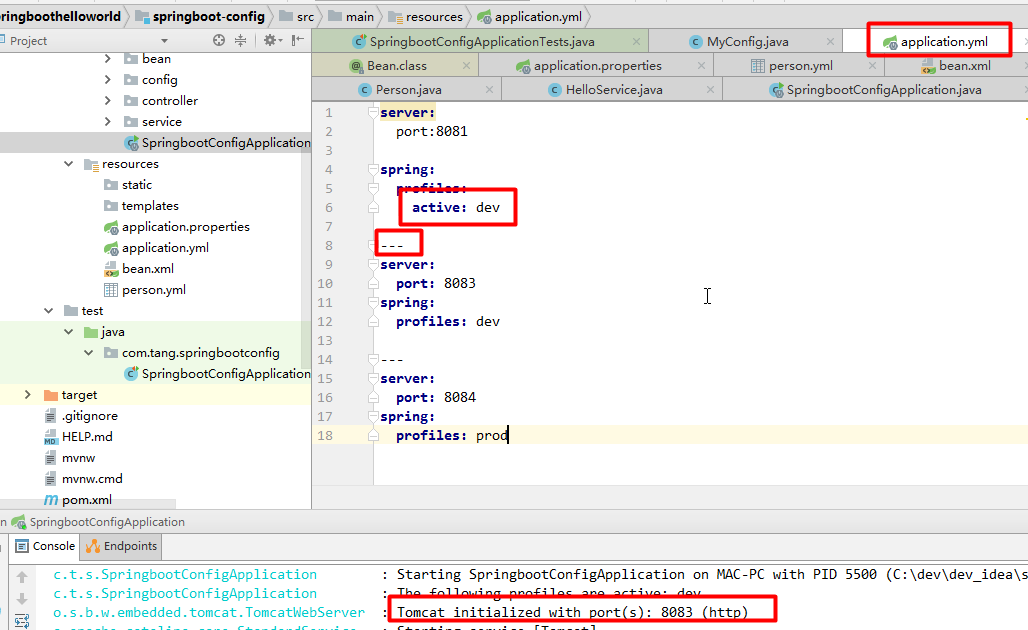Click the console up-arrow icon
This screenshot has width=1028, height=630.
(x=22, y=577)
